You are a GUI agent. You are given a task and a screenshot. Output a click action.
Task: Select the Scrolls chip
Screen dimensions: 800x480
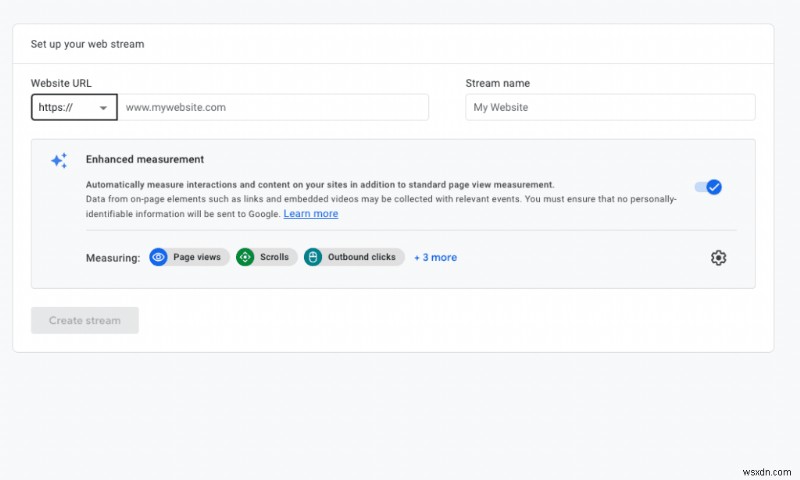pyautogui.click(x=267, y=257)
